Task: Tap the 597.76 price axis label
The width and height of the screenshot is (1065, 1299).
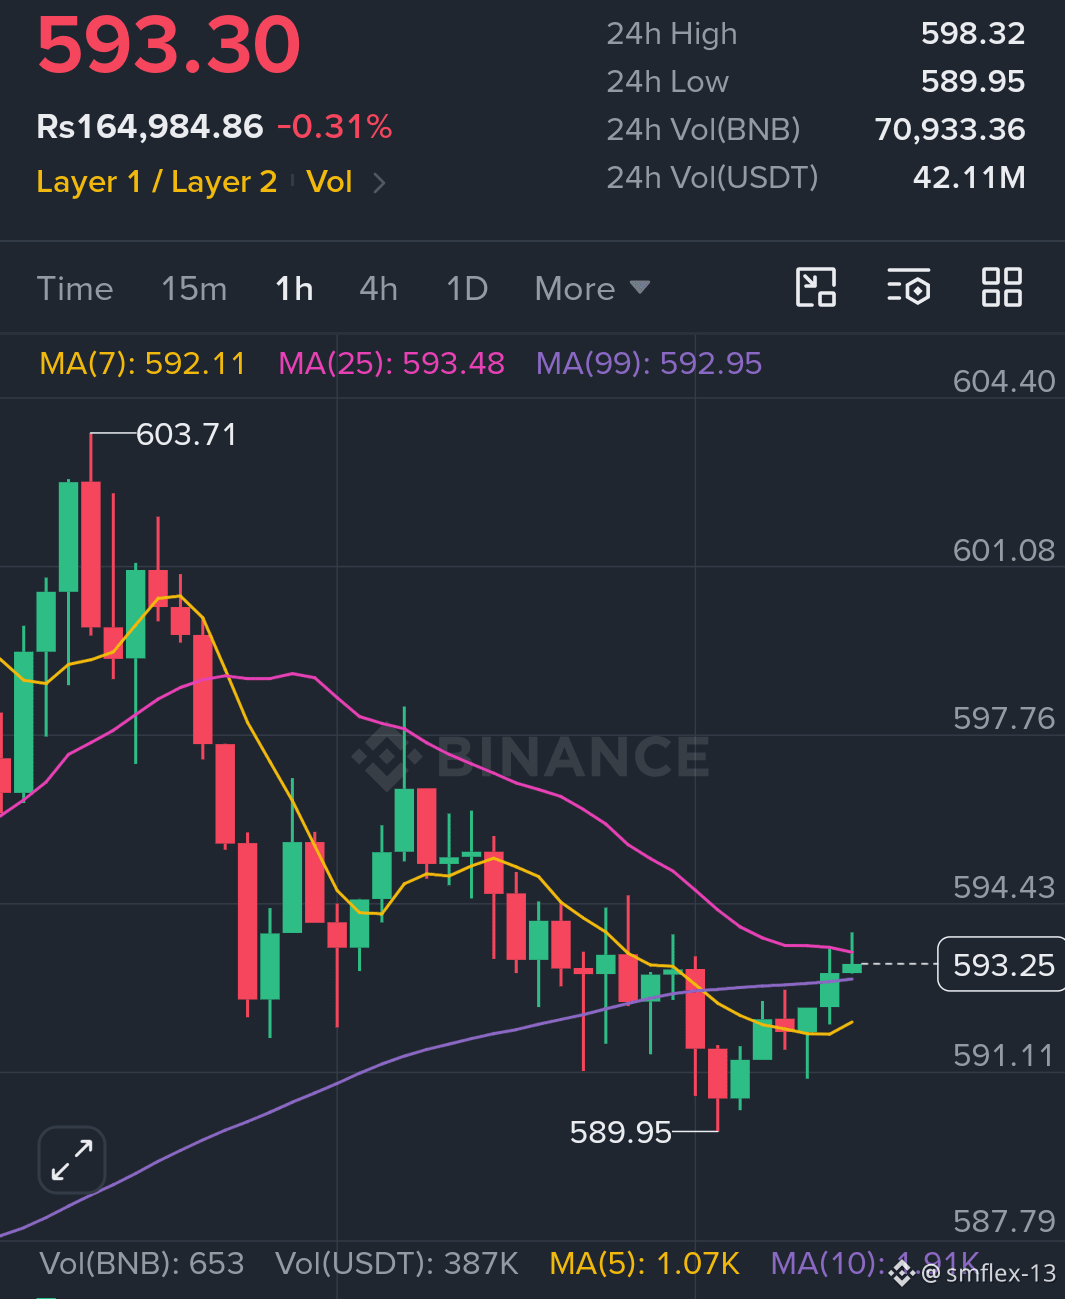Action: 1004,718
